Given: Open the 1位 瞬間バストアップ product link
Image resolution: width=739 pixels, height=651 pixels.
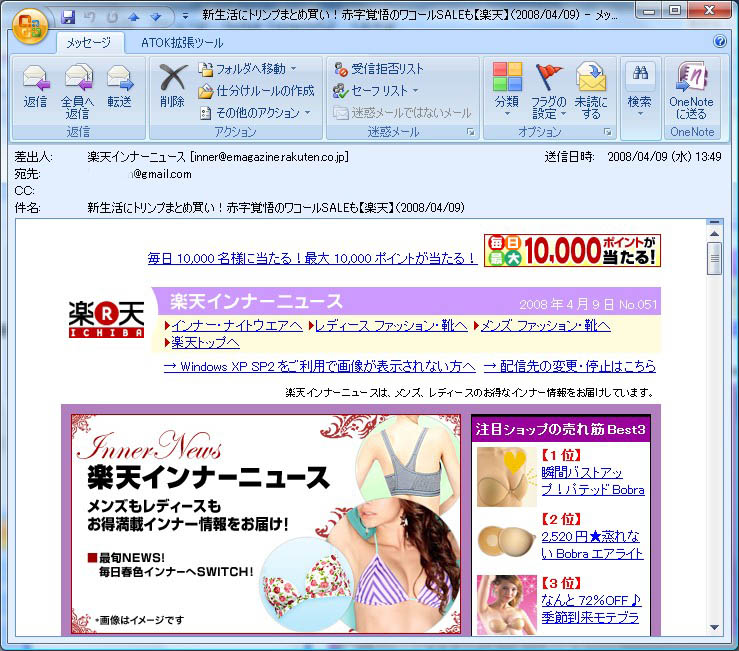Looking at the screenshot, I should pos(593,481).
